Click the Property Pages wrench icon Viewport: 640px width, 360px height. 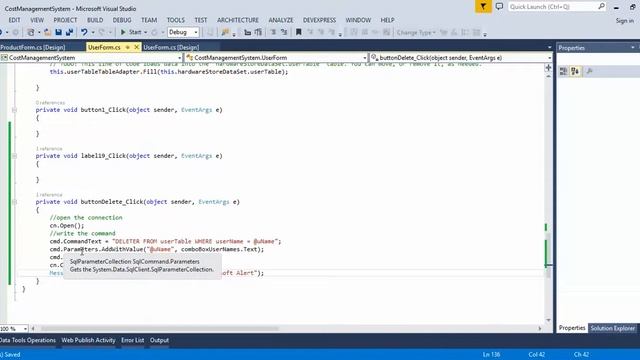pyautogui.click(x=589, y=71)
